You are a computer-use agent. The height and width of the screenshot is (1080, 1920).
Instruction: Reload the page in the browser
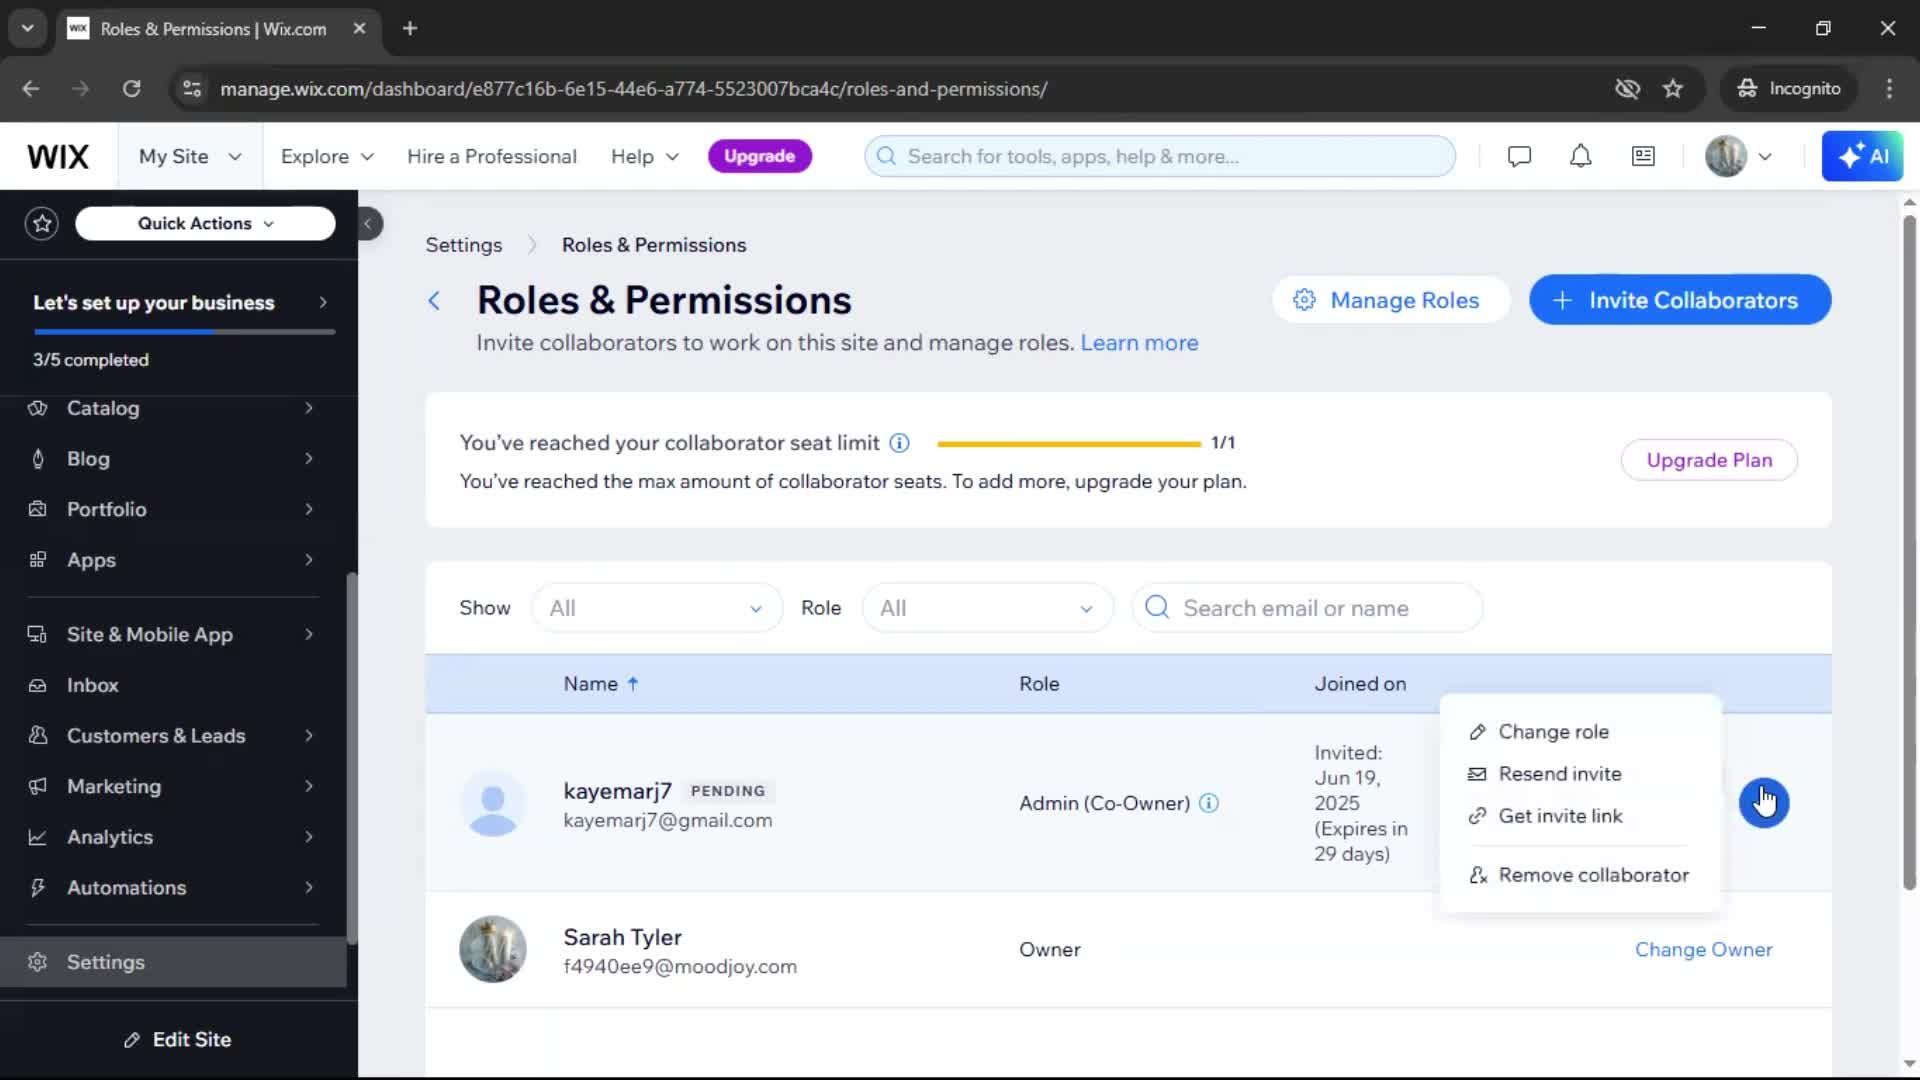tap(131, 89)
